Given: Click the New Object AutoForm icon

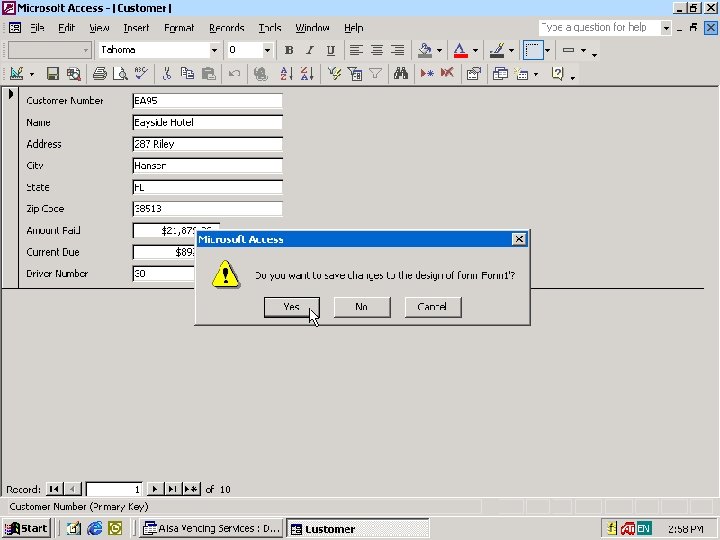Looking at the screenshot, I should coord(522,73).
